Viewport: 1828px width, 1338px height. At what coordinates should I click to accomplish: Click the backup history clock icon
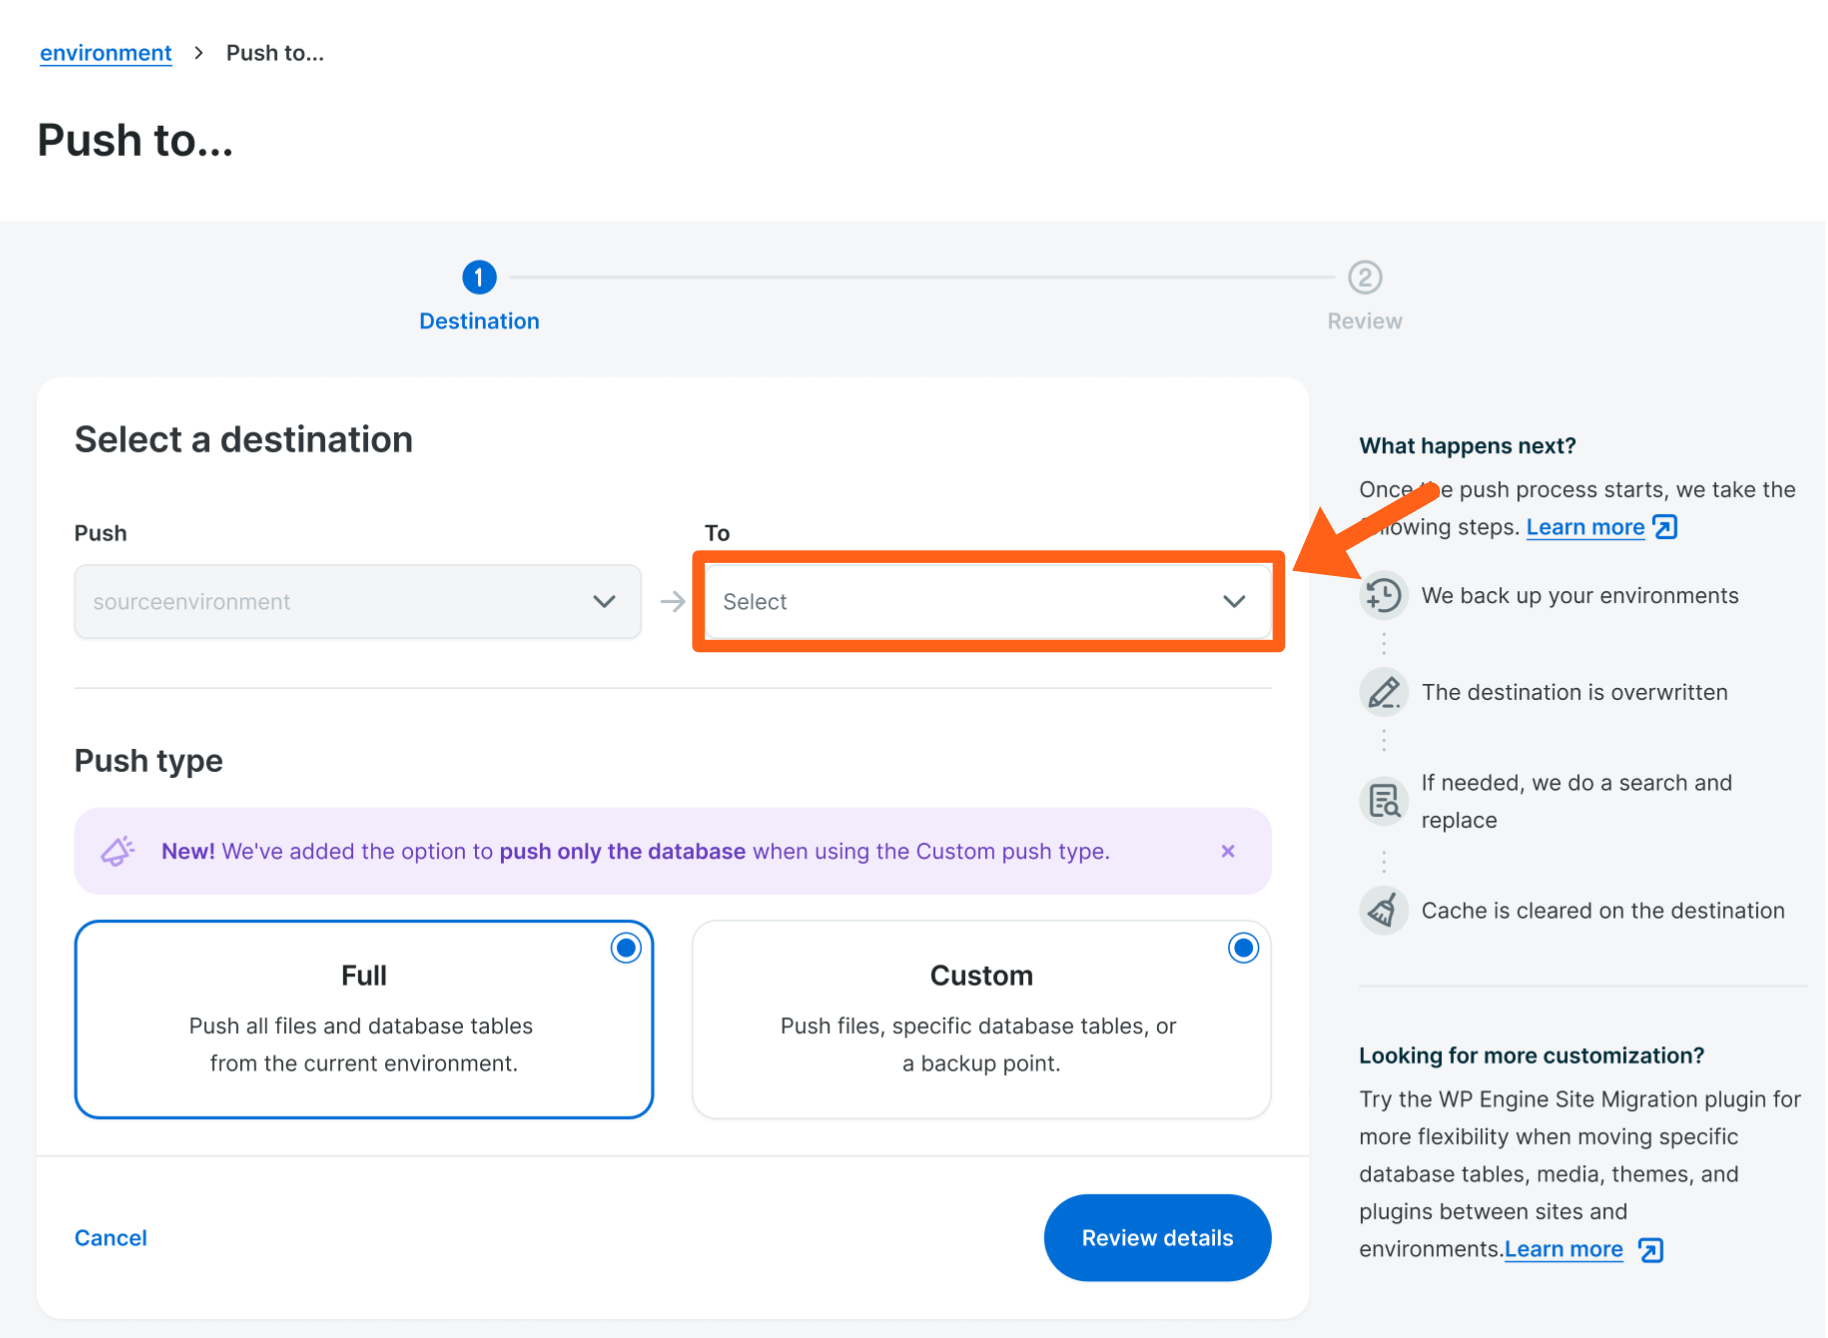pyautogui.click(x=1384, y=596)
